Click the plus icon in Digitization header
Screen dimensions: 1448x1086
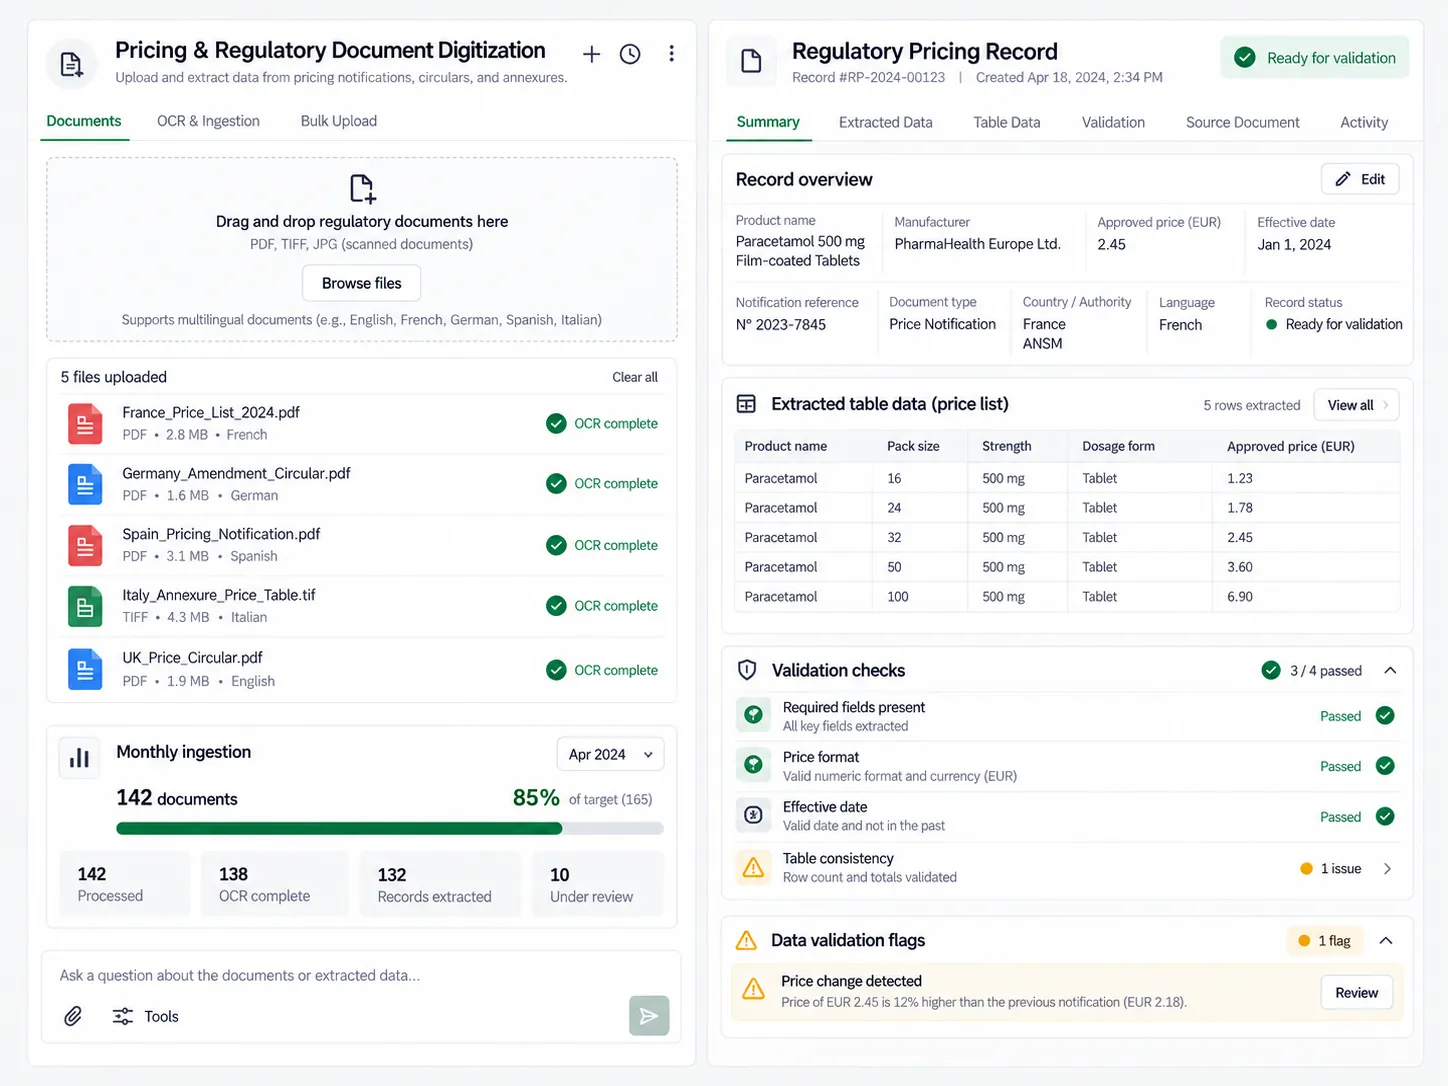[592, 54]
